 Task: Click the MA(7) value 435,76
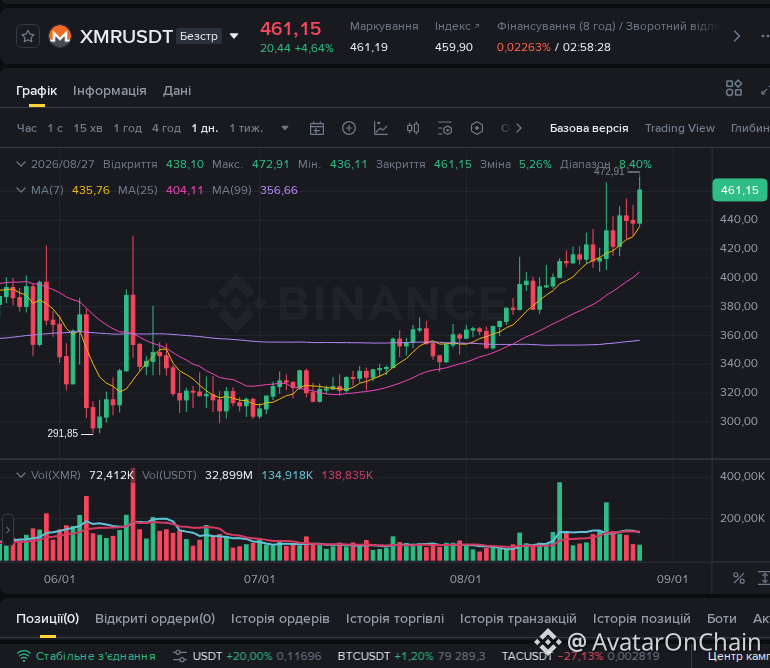pos(90,190)
